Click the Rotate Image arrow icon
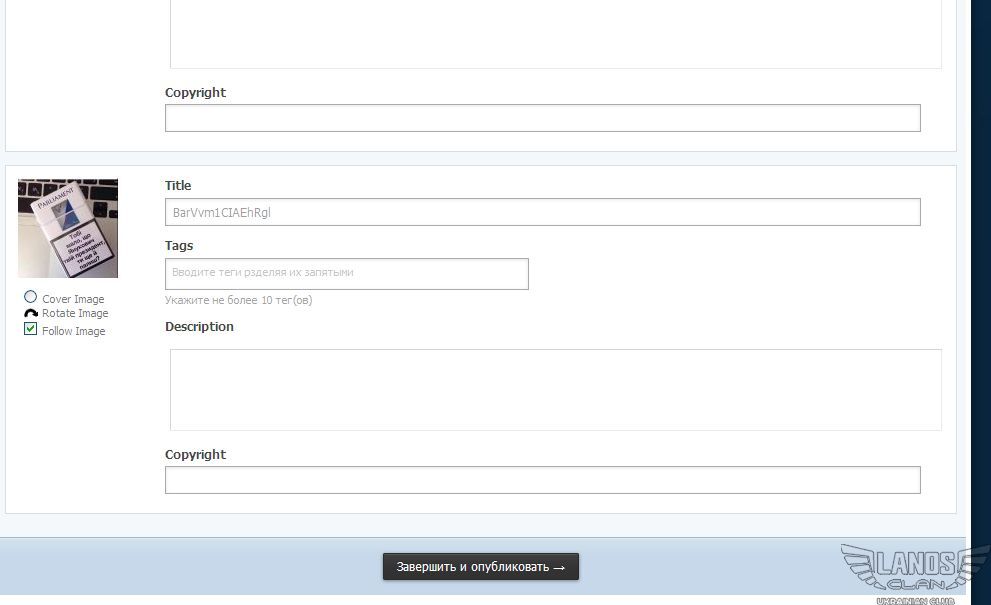 (x=31, y=313)
